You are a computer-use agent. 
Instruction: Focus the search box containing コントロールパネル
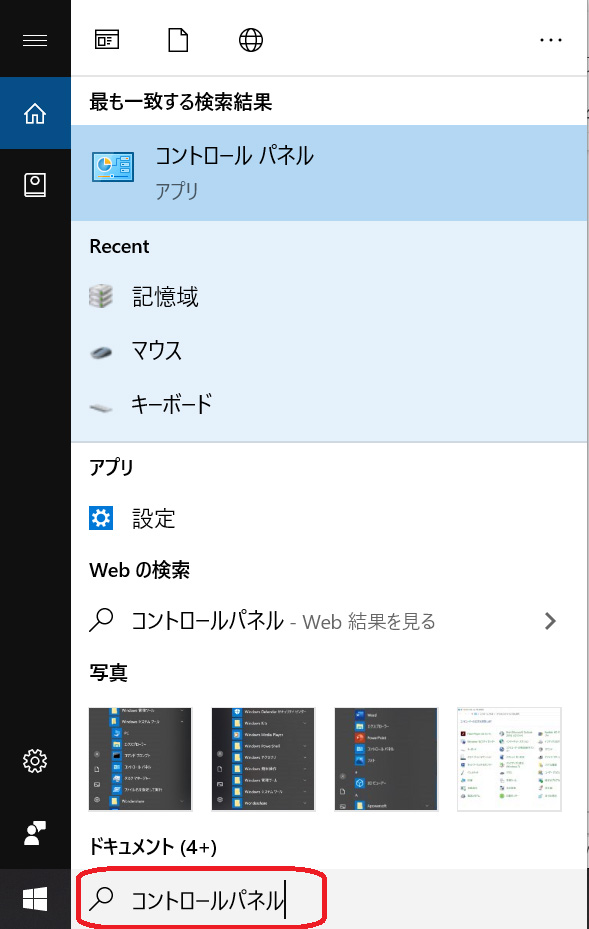point(329,899)
